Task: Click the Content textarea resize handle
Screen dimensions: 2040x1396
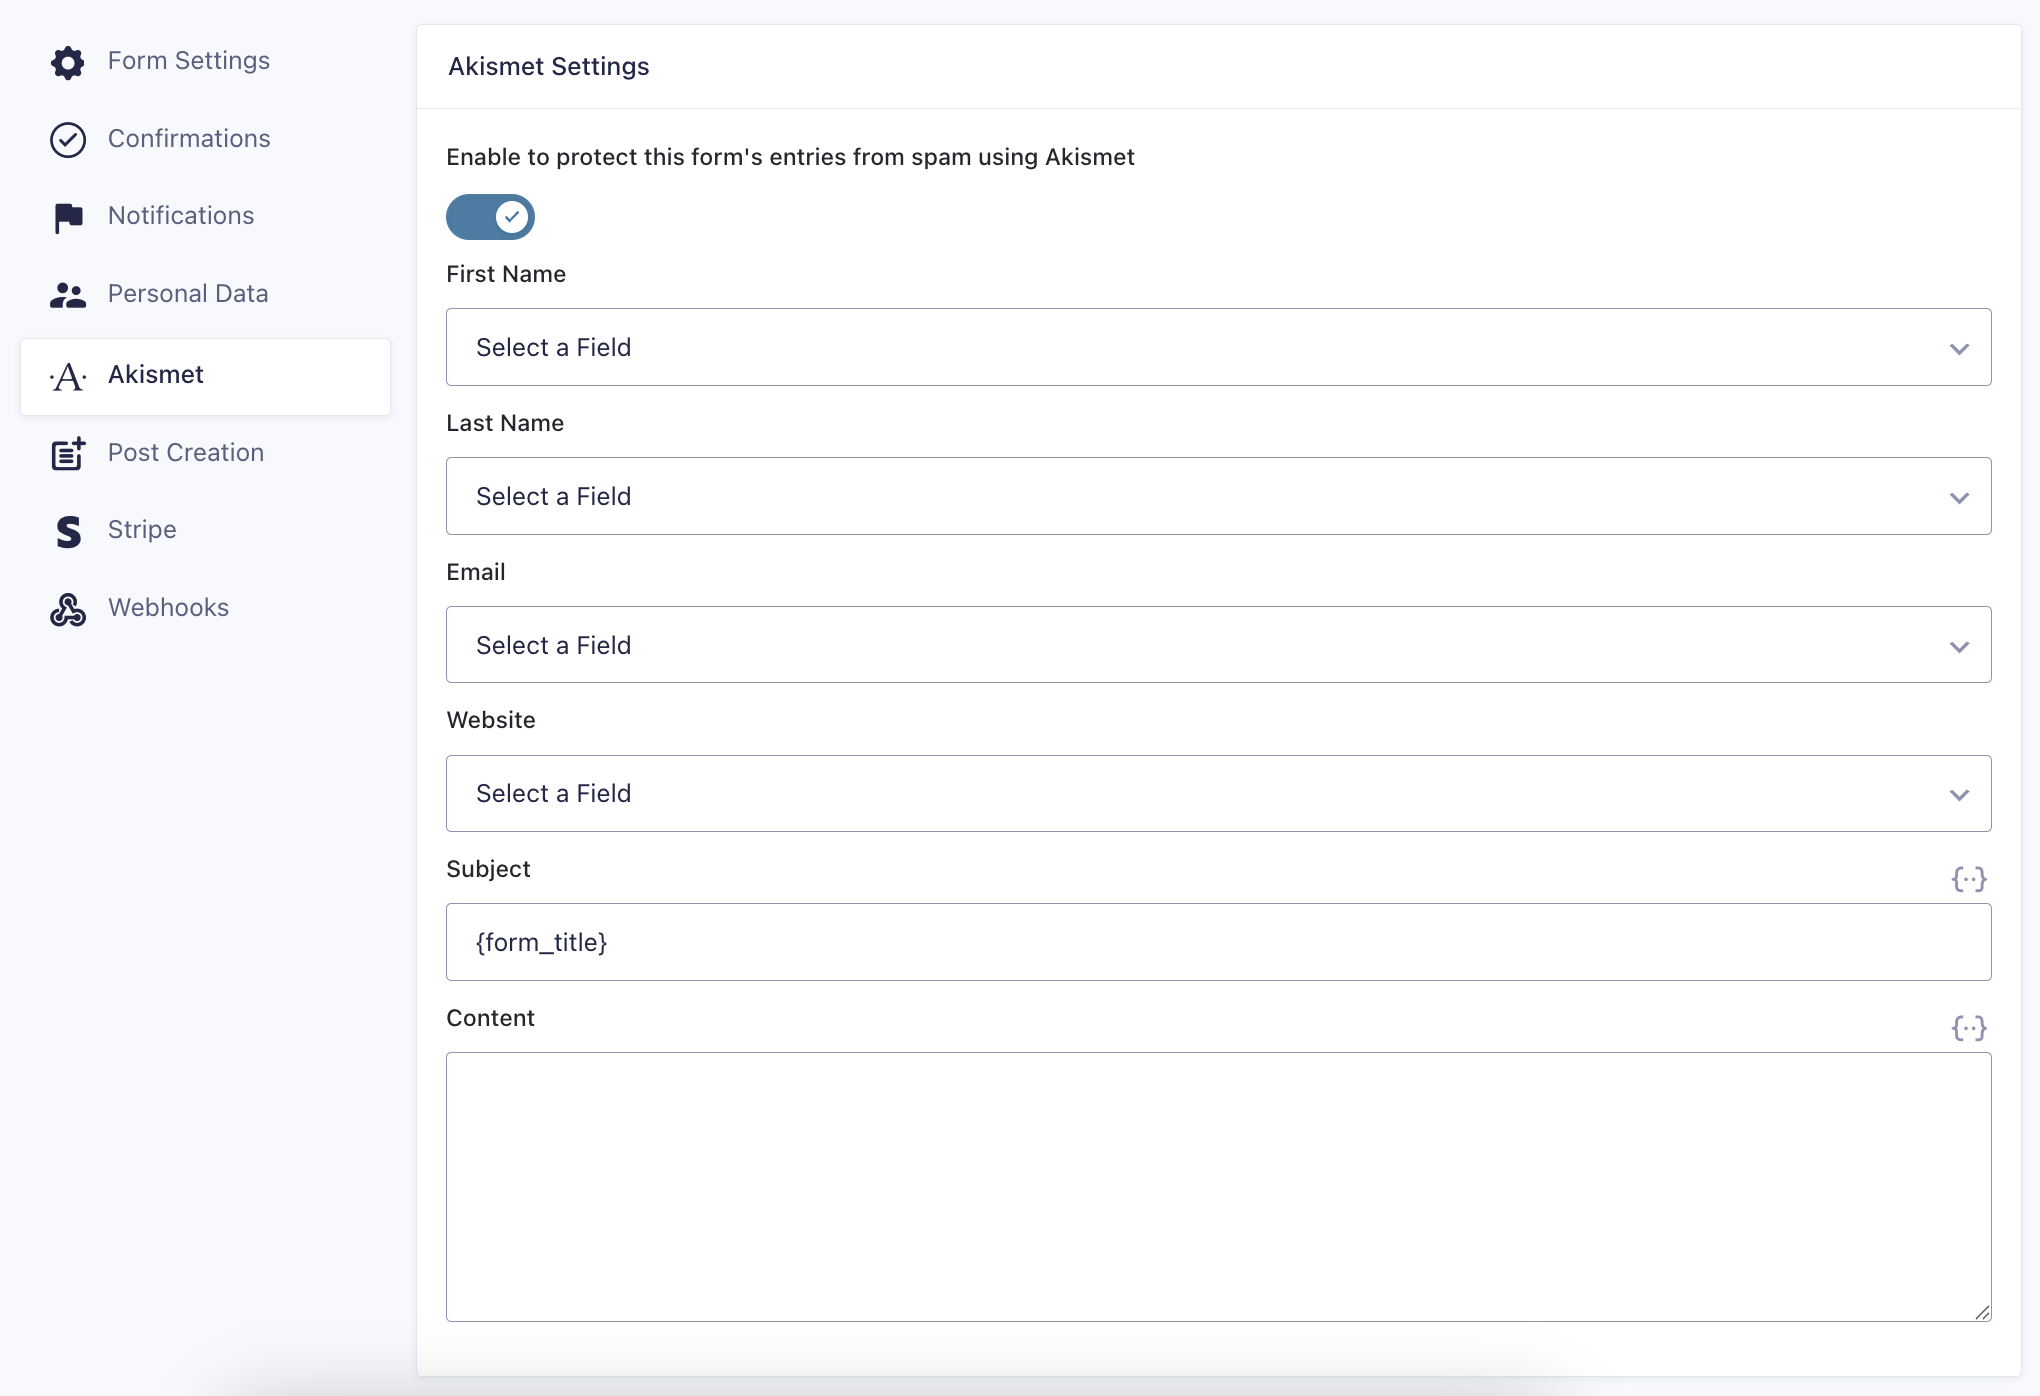Action: [x=1982, y=1312]
